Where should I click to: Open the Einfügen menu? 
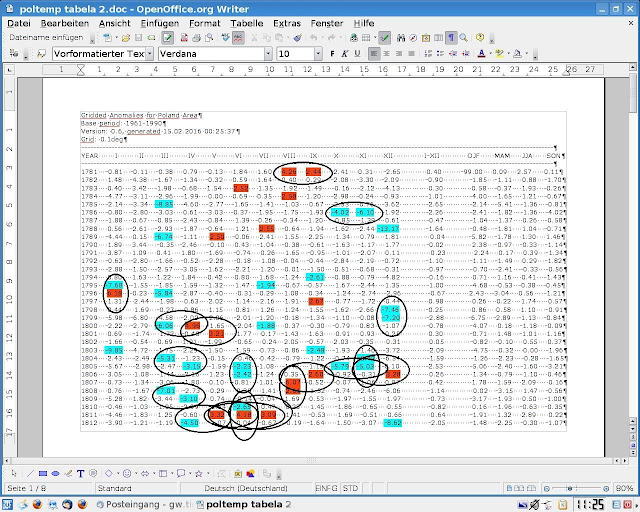160,23
